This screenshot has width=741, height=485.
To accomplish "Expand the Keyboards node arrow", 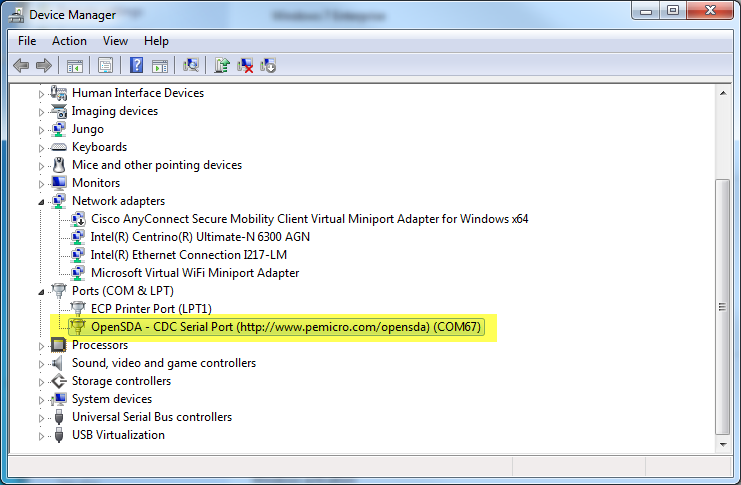I will [41, 148].
